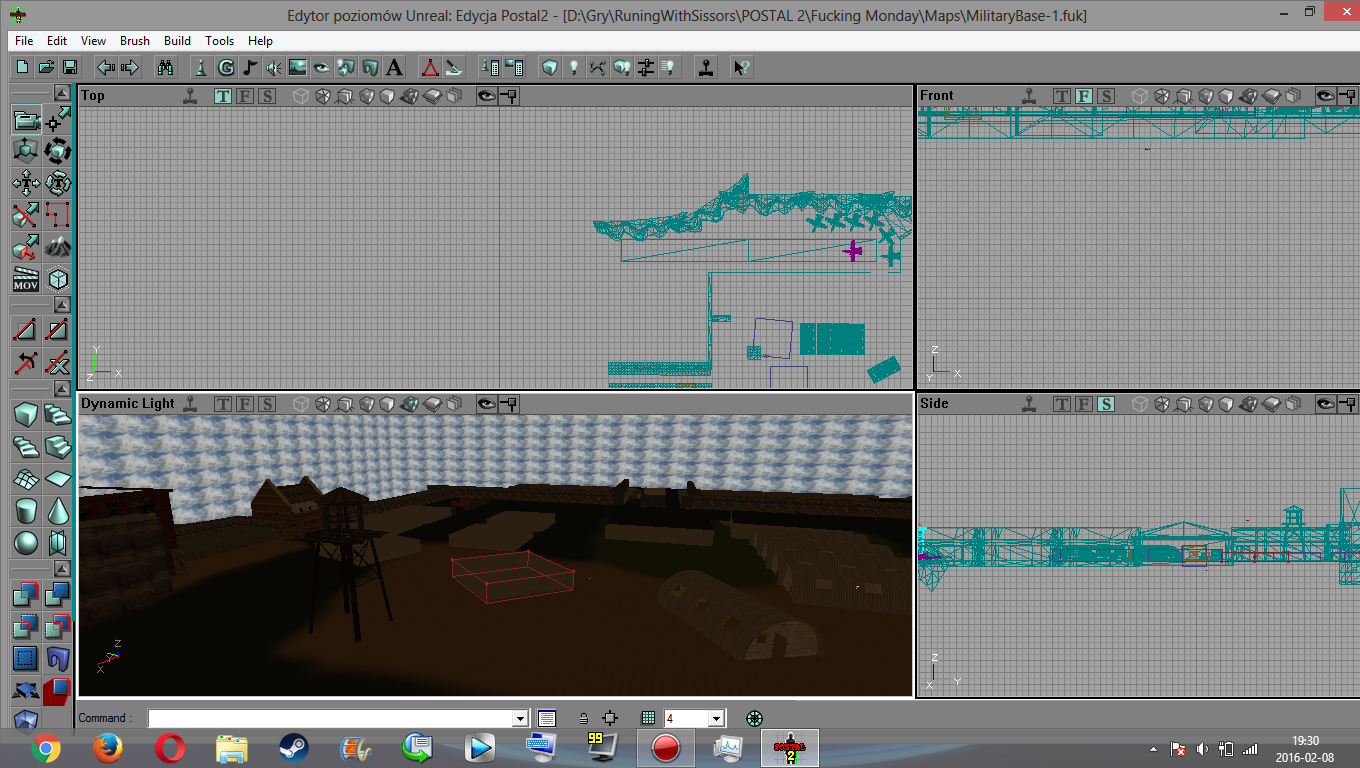This screenshot has height=768, width=1360.
Task: Build paths with the node network icon
Action: [x=598, y=67]
